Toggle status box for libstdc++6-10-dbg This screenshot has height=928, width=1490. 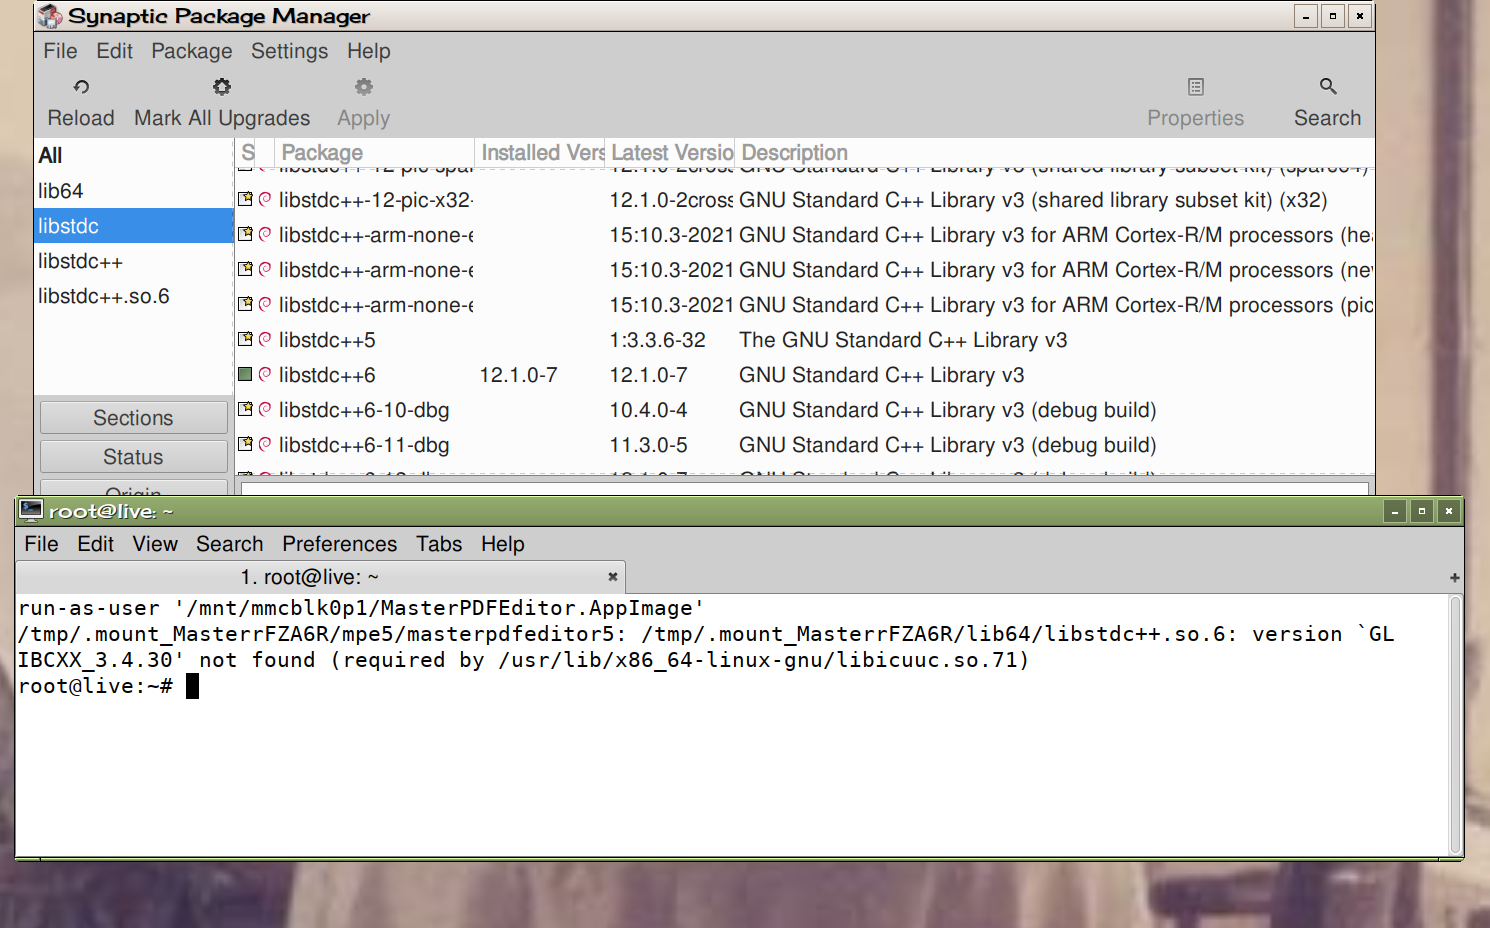pyautogui.click(x=245, y=409)
